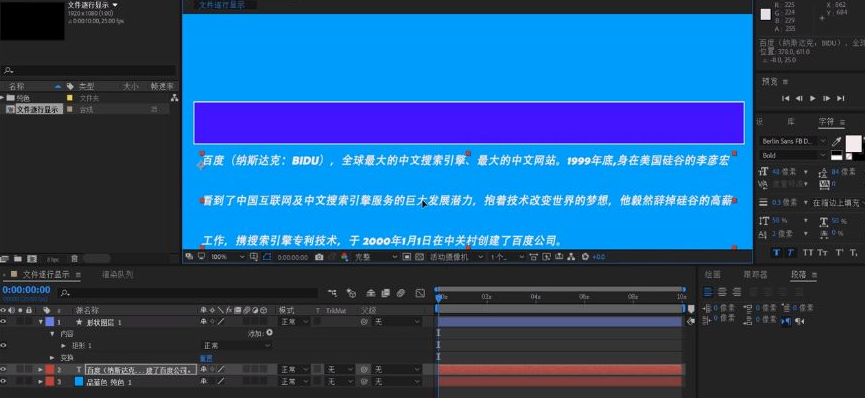The image size is (865, 398).
Task: Toggle Superscript button in Character panel
Action: coord(839,252)
